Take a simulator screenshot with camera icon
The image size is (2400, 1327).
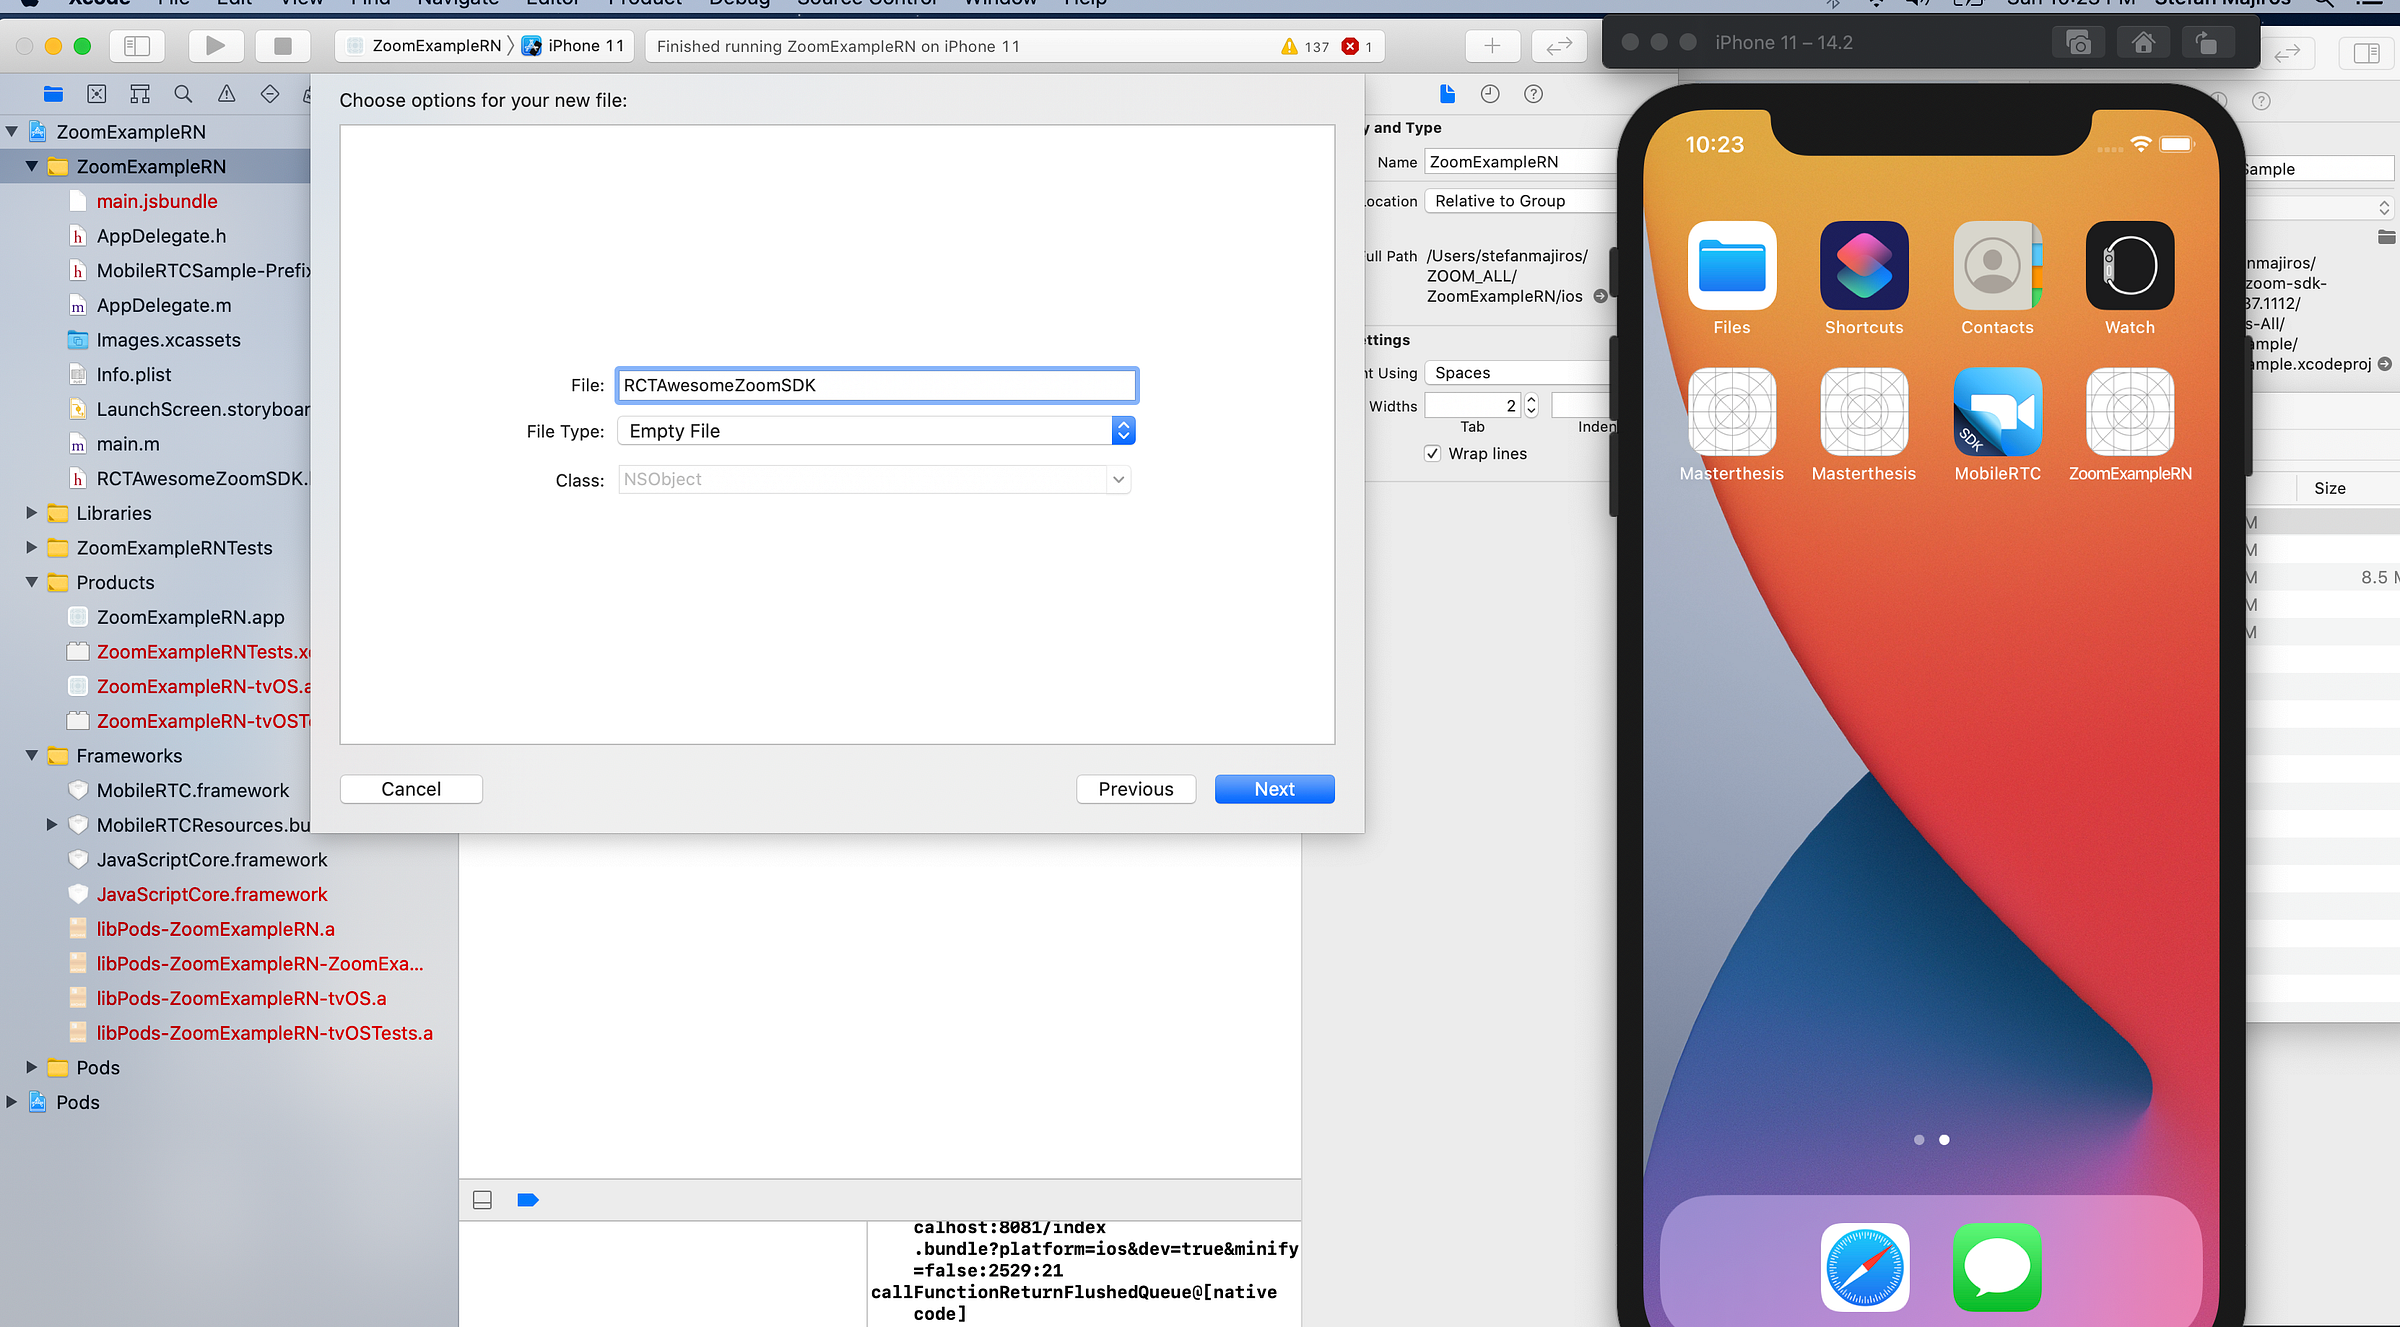(2078, 43)
